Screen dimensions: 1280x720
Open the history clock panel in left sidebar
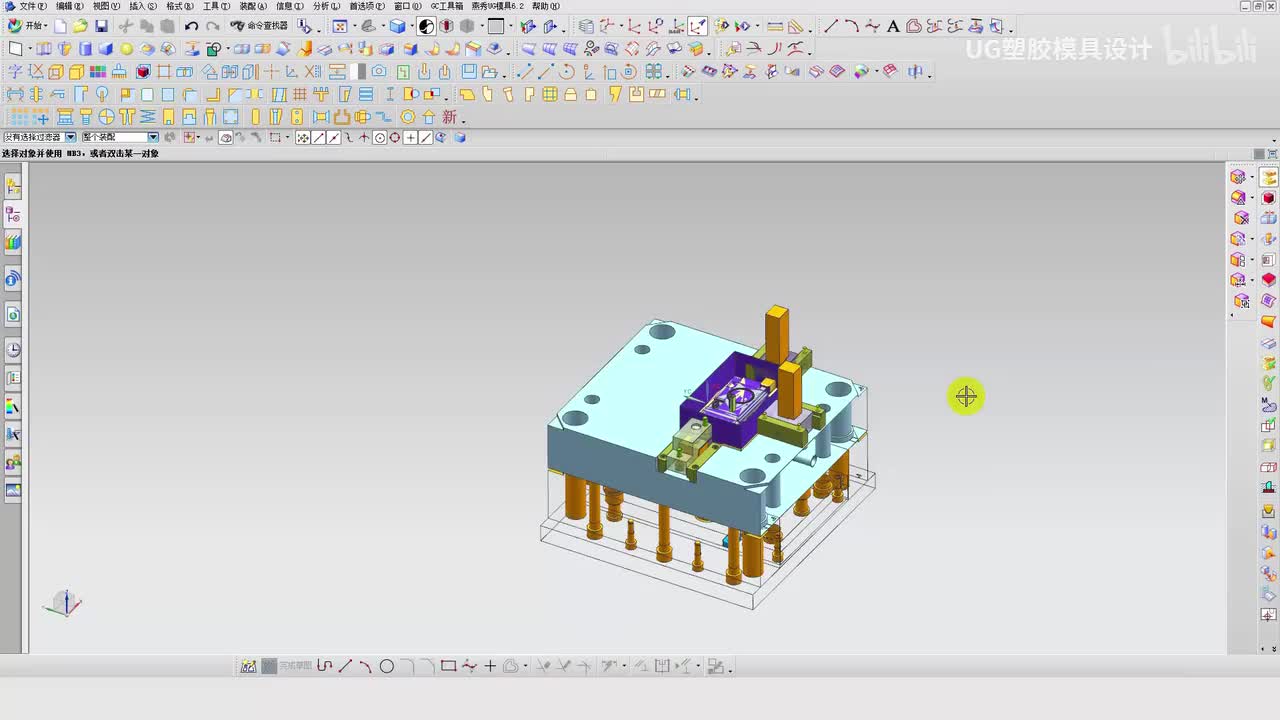[13, 350]
